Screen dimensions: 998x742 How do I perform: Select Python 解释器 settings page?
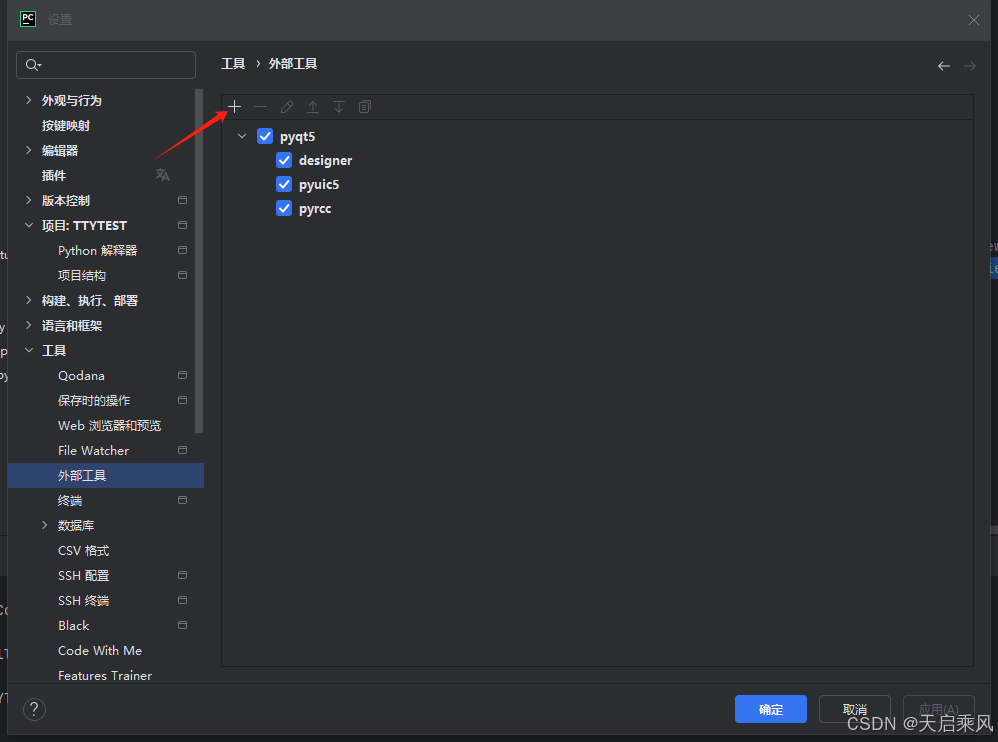tap(97, 251)
